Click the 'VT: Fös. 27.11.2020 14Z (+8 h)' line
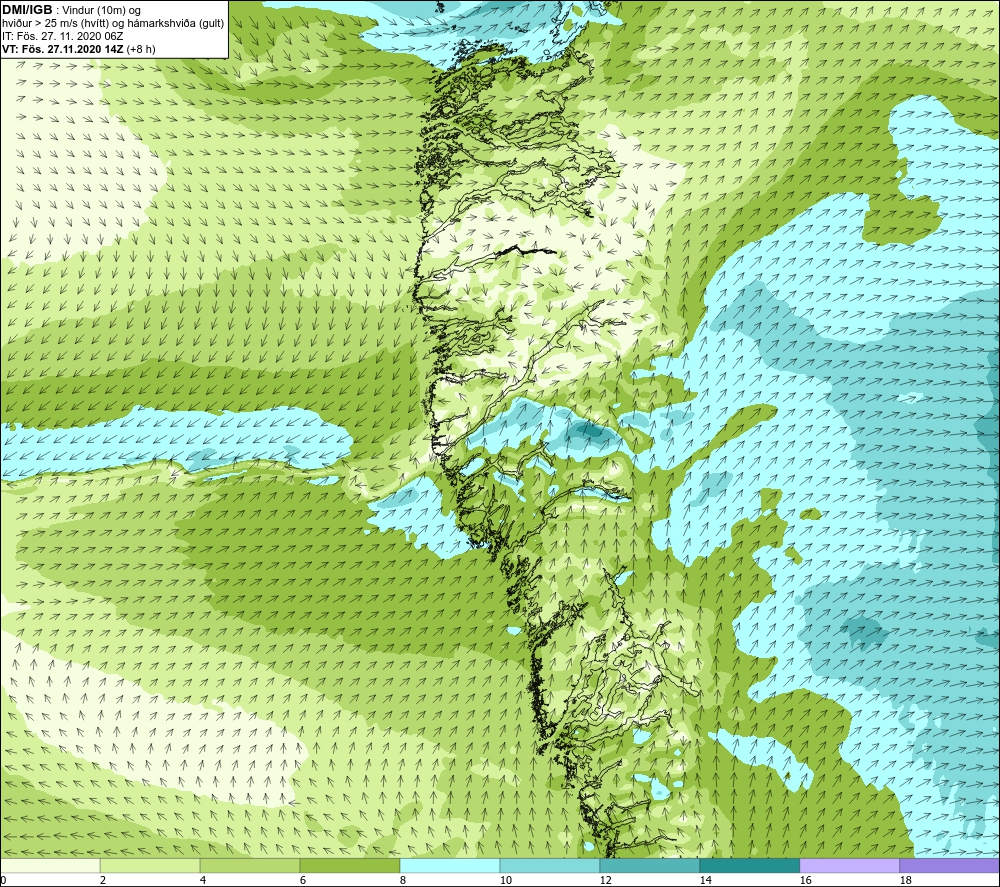This screenshot has width=1000, height=887. (x=79, y=48)
